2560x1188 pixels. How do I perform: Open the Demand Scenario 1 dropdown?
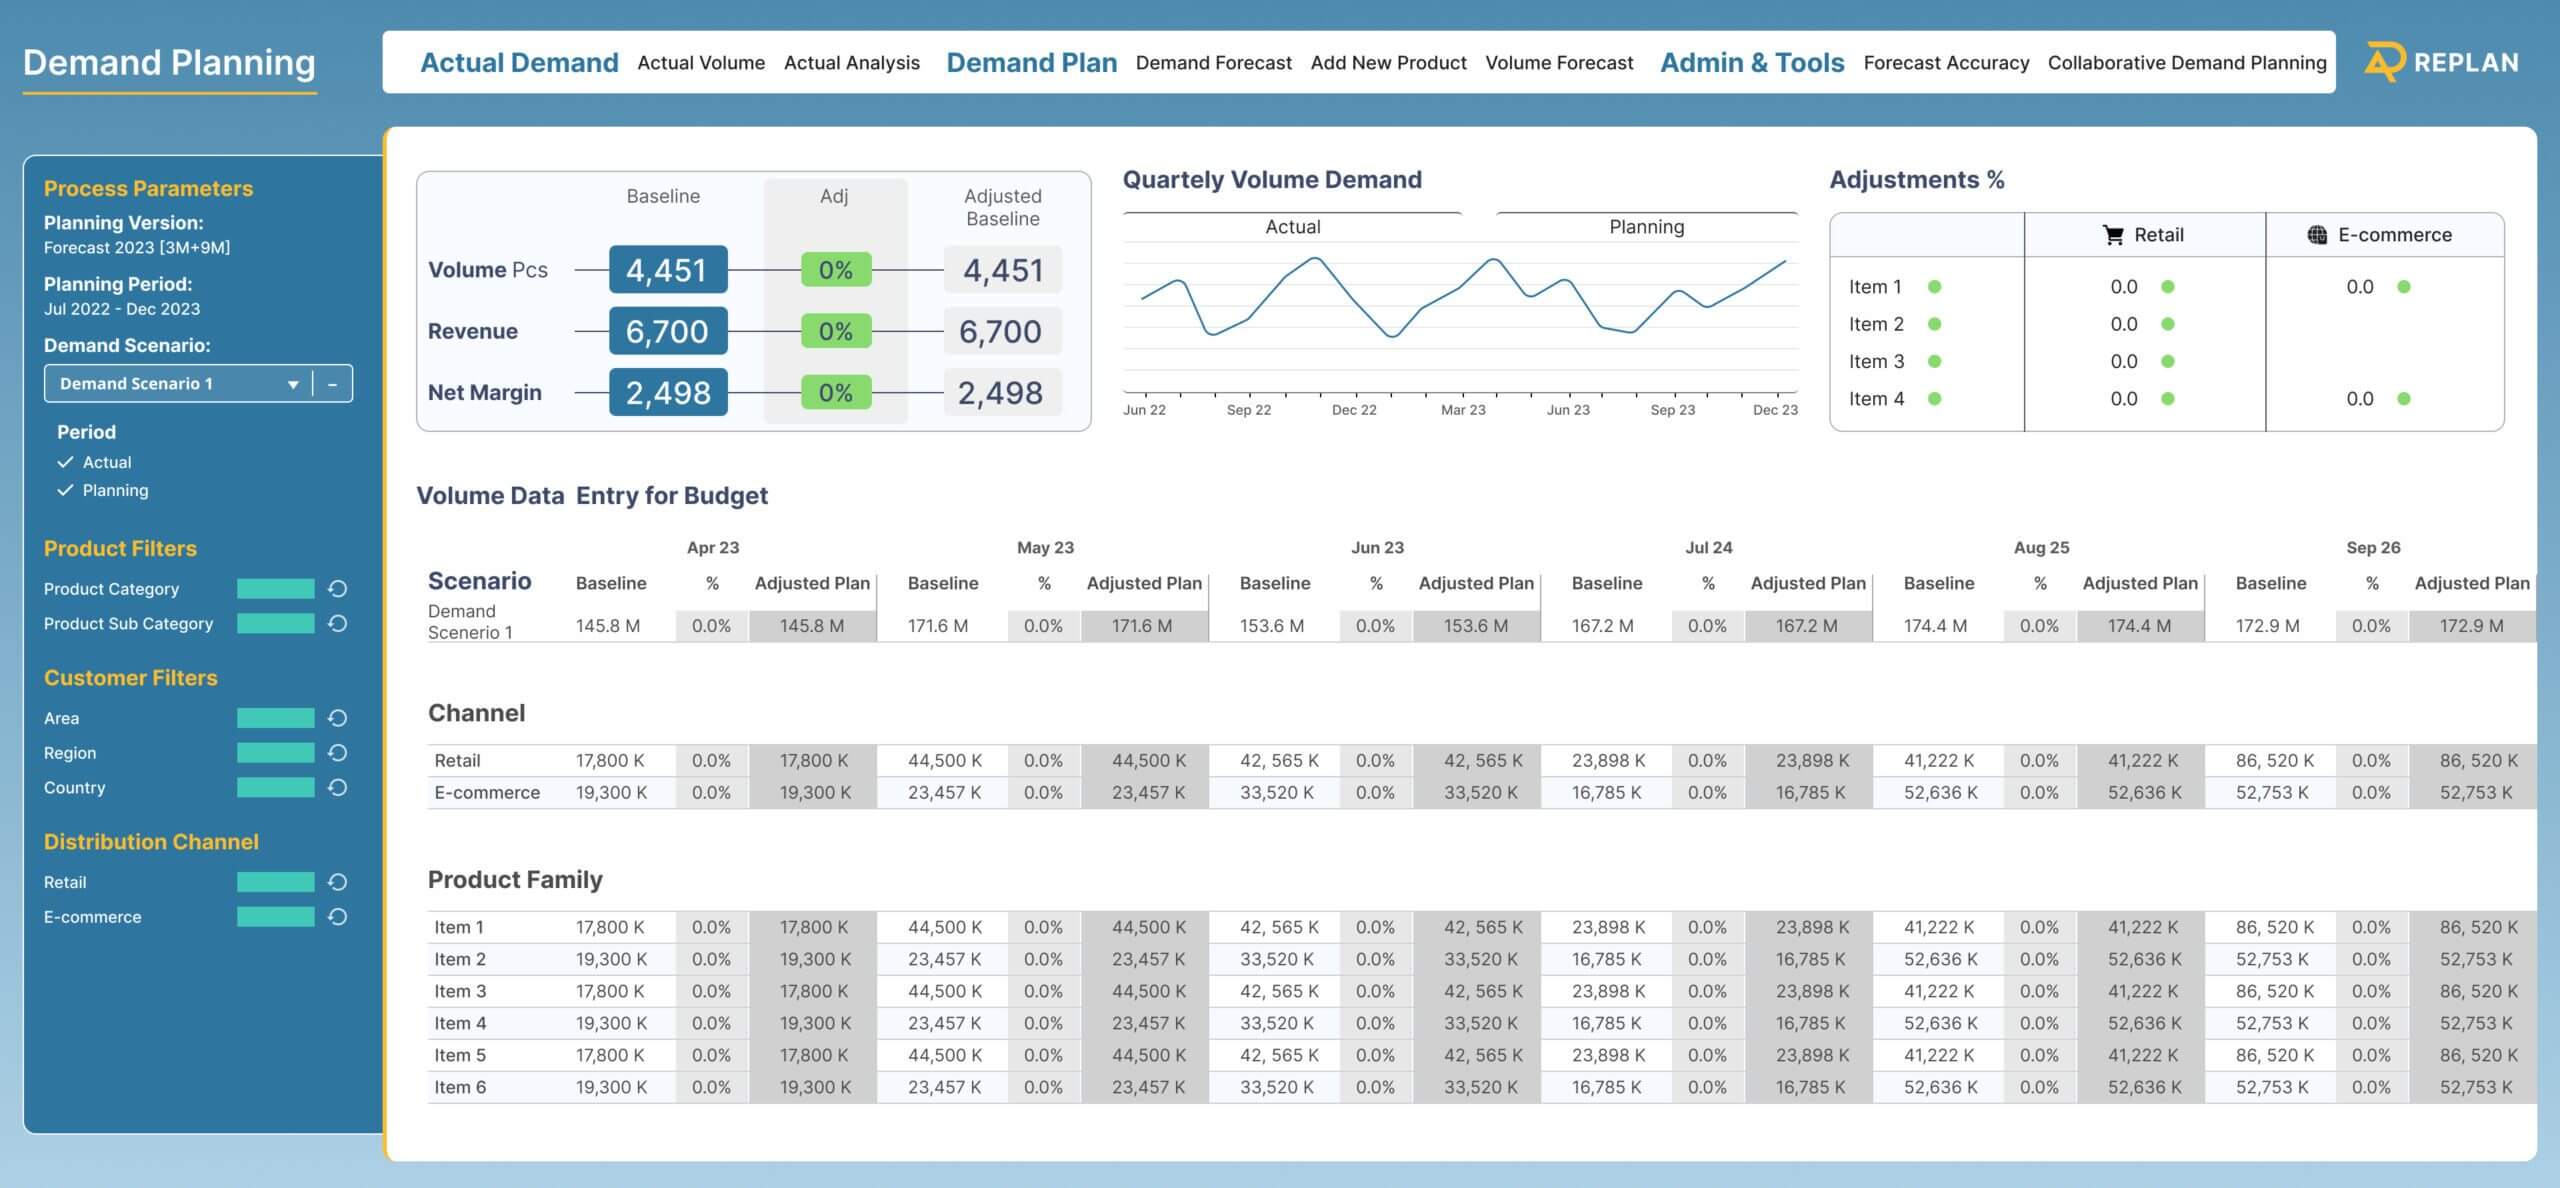pyautogui.click(x=292, y=384)
